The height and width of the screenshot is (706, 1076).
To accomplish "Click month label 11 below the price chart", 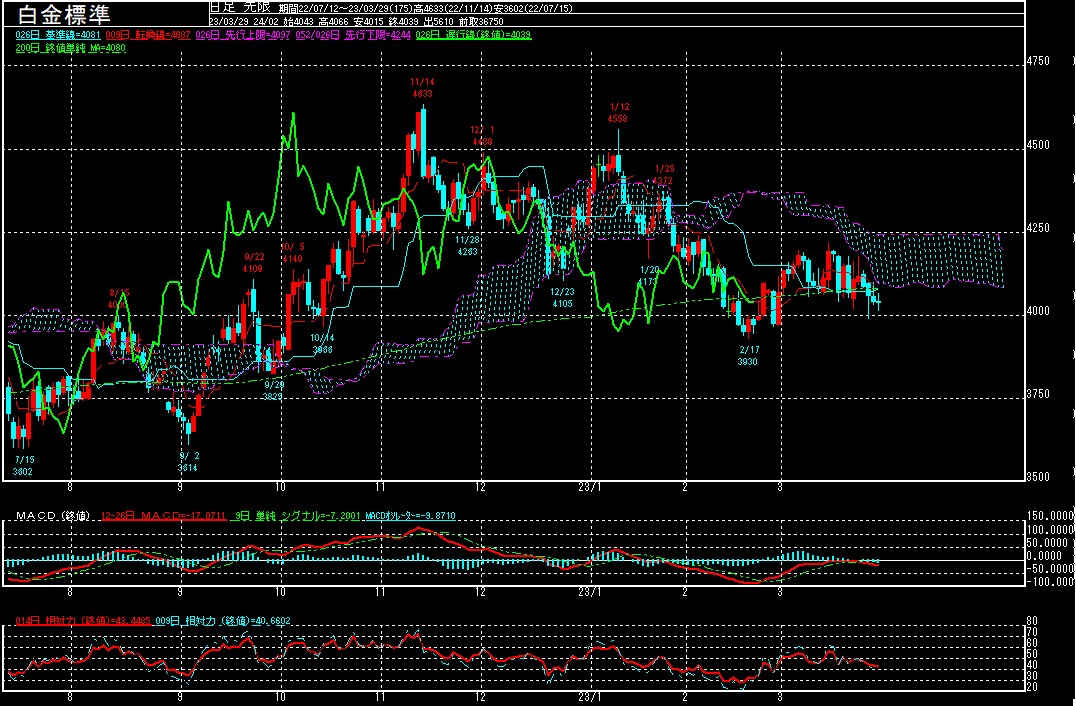I will 380,487.
